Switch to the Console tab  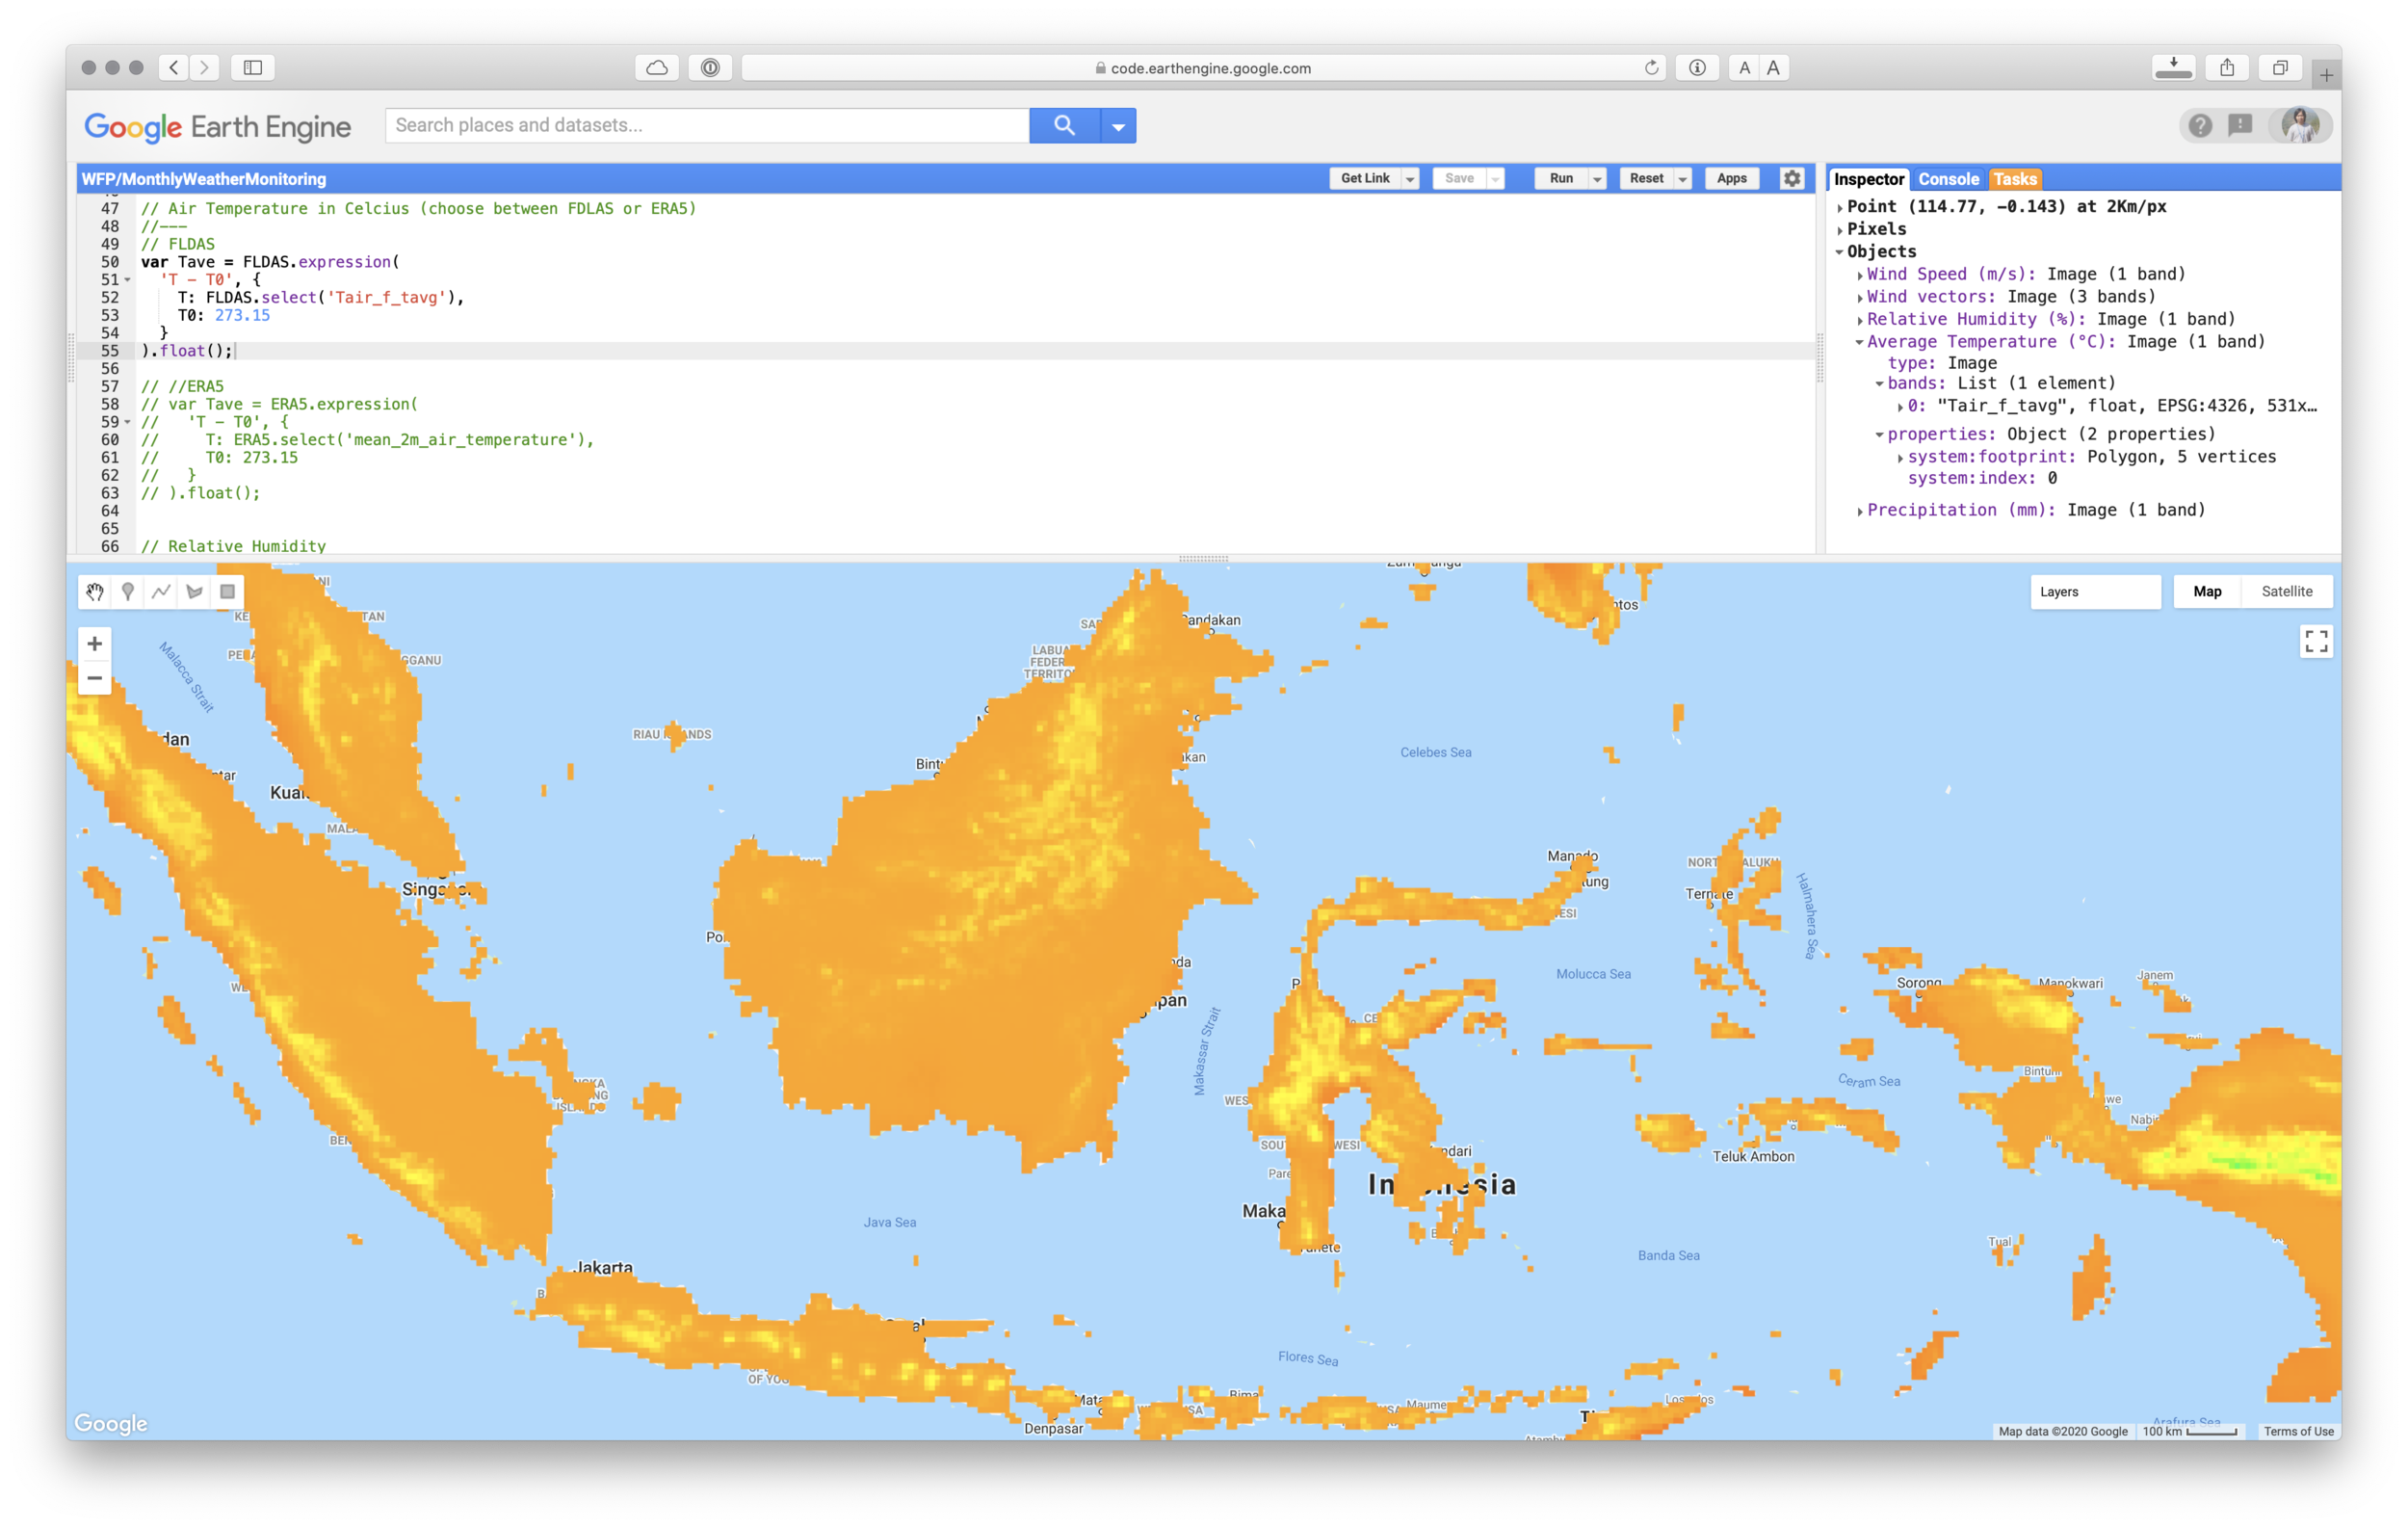[1948, 179]
